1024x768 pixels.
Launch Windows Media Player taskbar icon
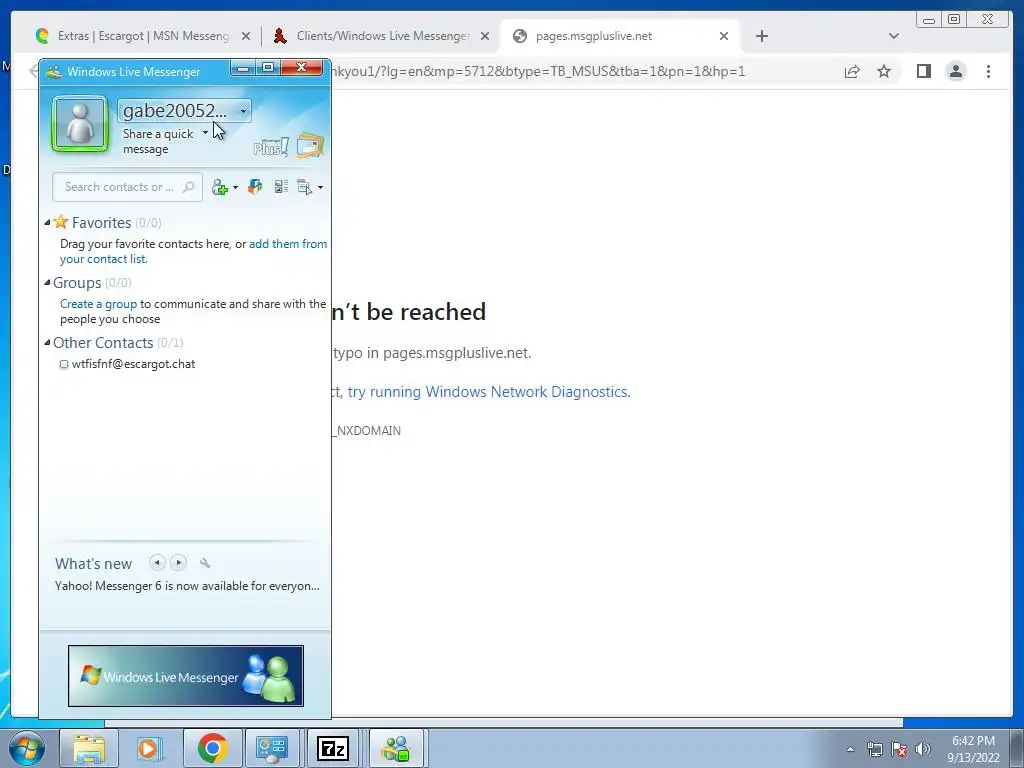150,748
